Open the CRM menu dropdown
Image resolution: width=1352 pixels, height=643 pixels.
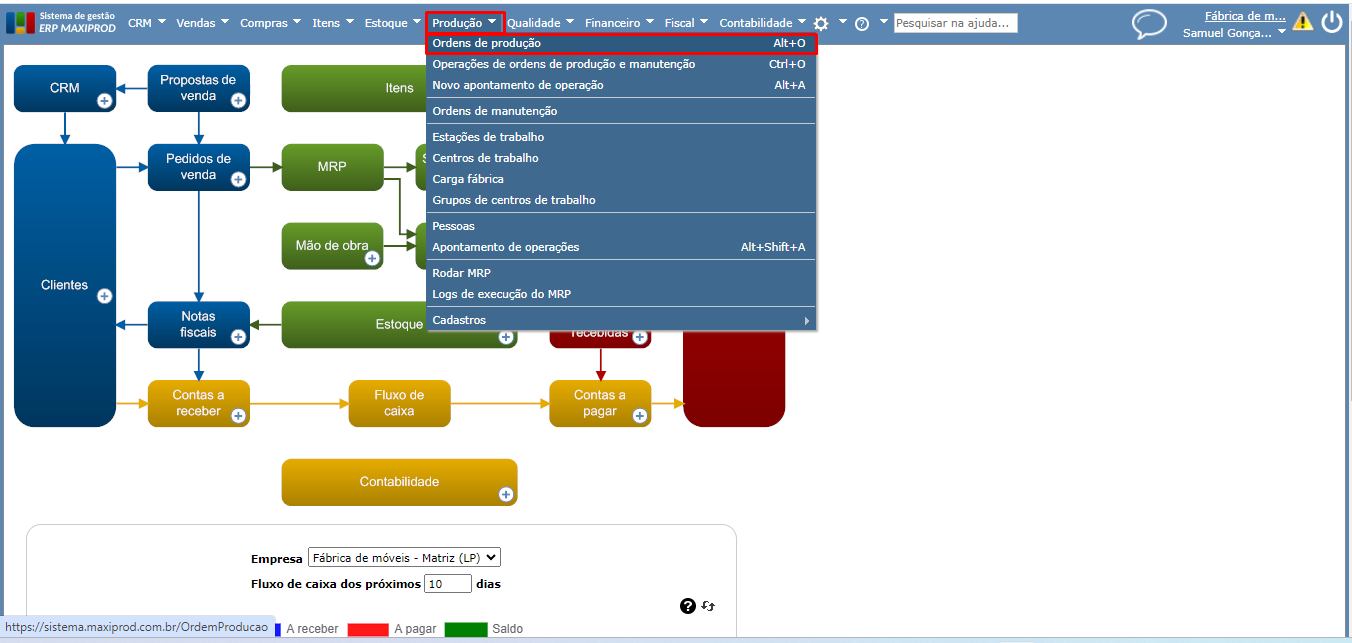(x=147, y=22)
